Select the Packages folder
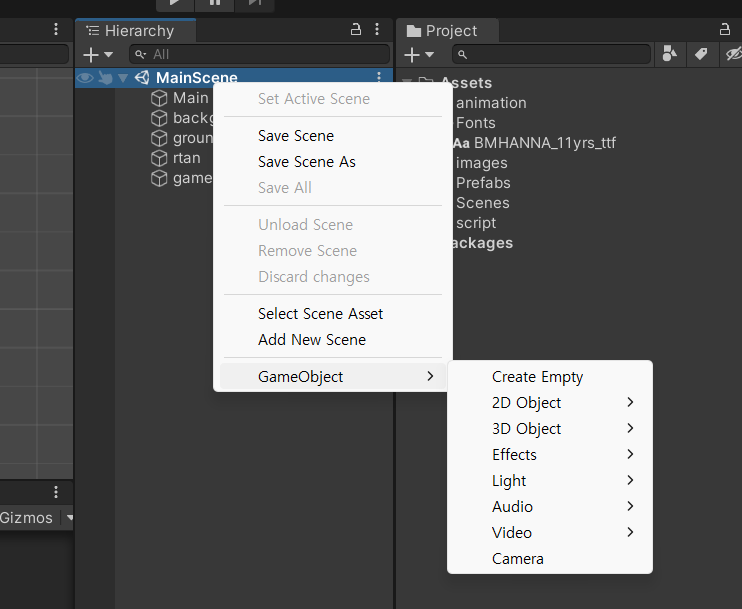Viewport: 742px width, 609px height. (x=482, y=243)
